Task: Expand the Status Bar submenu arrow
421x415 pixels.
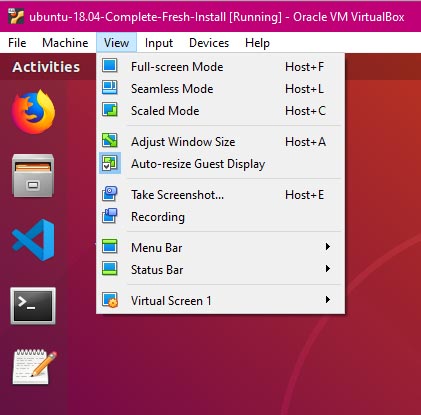Action: click(x=328, y=269)
